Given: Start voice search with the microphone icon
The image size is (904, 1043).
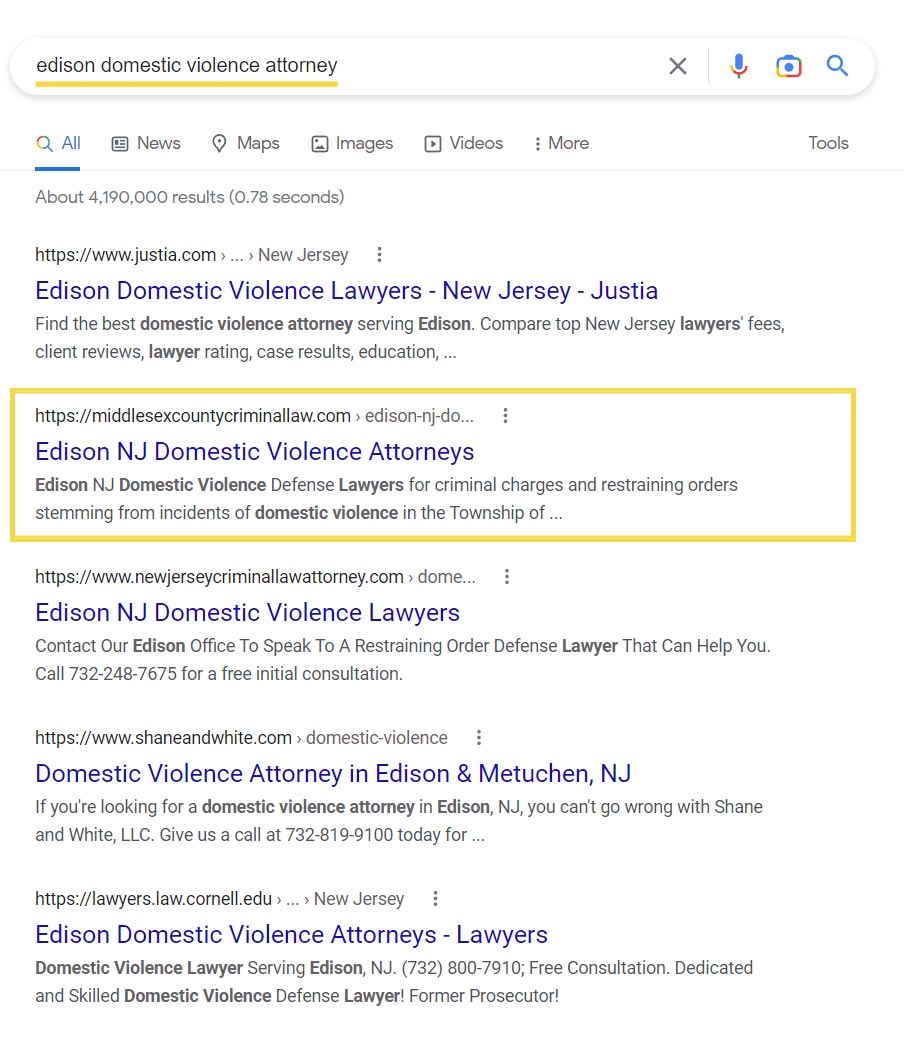Looking at the screenshot, I should [738, 66].
